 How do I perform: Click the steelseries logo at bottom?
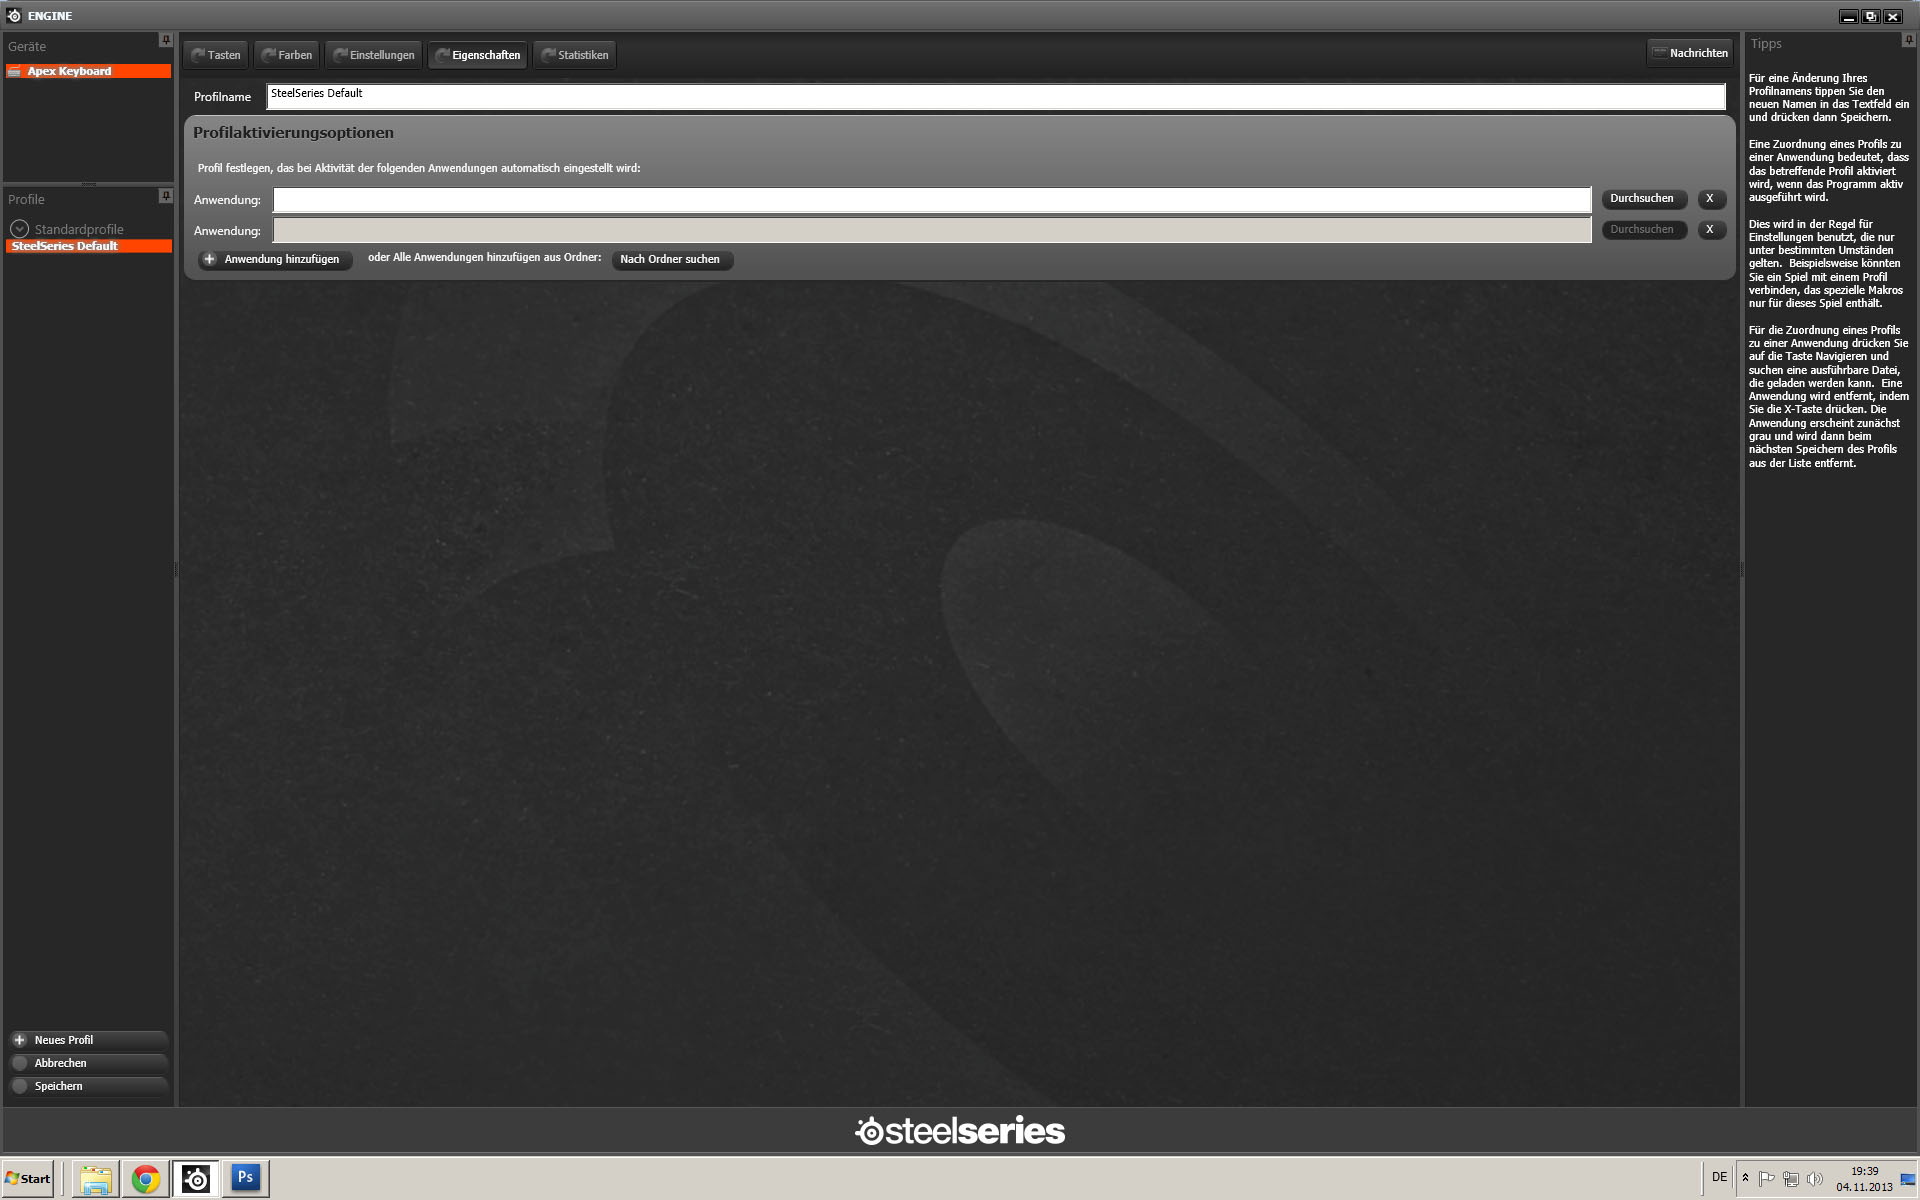point(960,1131)
